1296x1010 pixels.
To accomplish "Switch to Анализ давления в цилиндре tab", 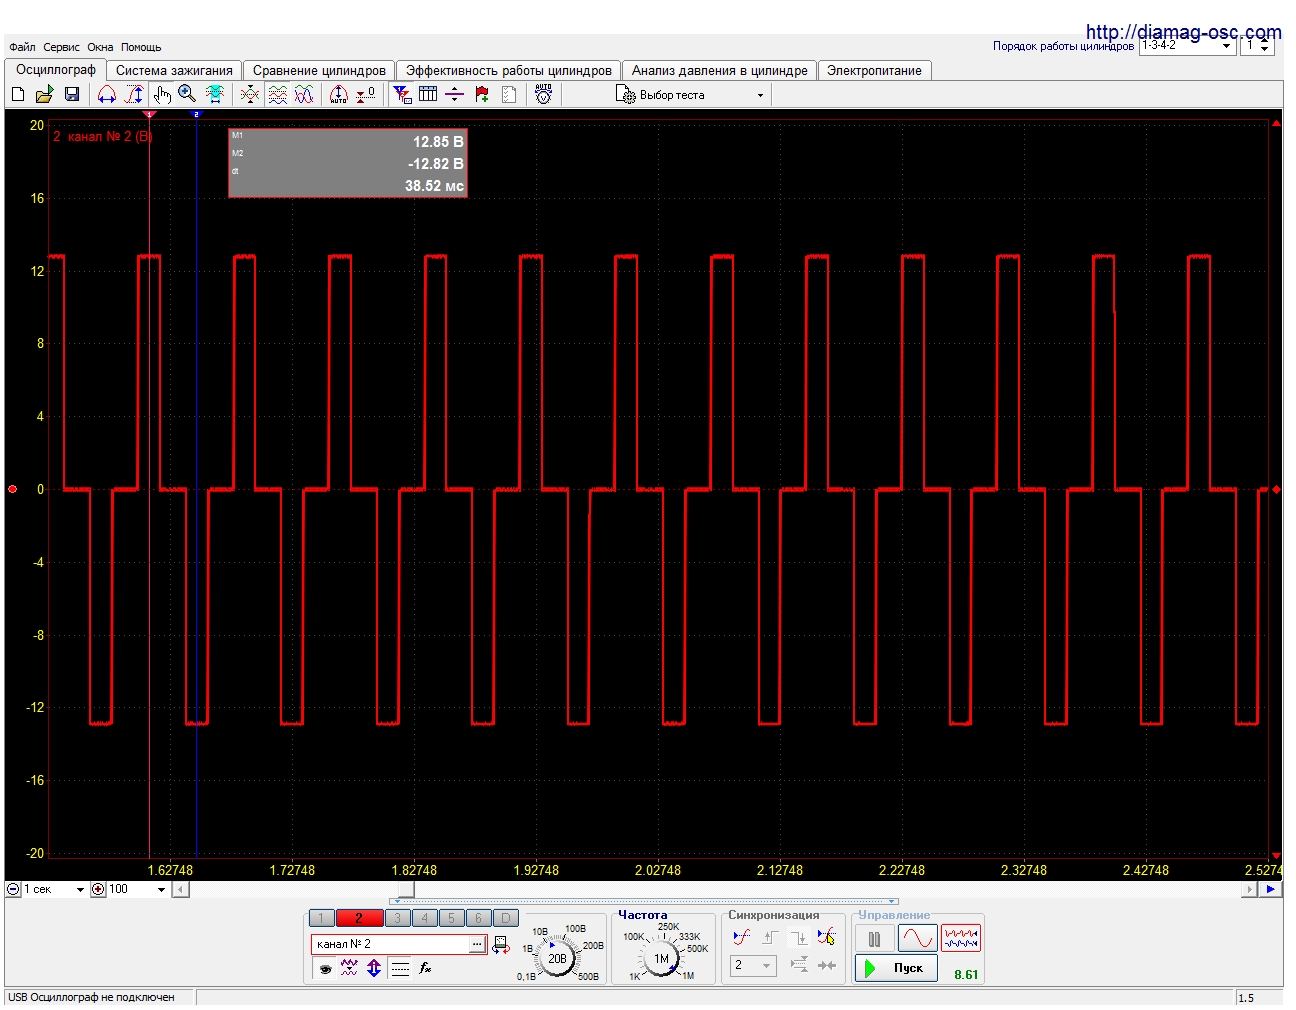I will (x=719, y=70).
